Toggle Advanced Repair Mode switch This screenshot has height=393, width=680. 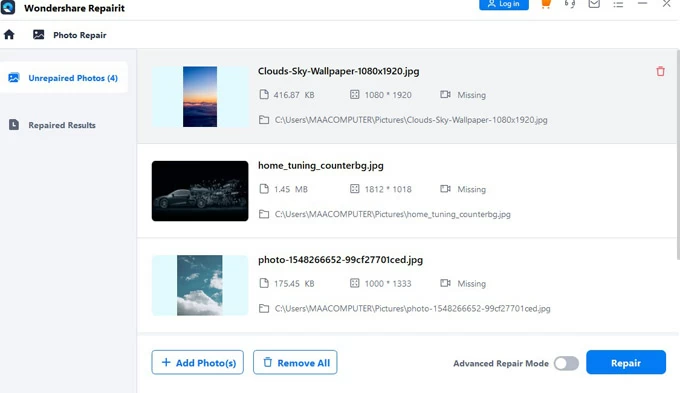pyautogui.click(x=566, y=363)
